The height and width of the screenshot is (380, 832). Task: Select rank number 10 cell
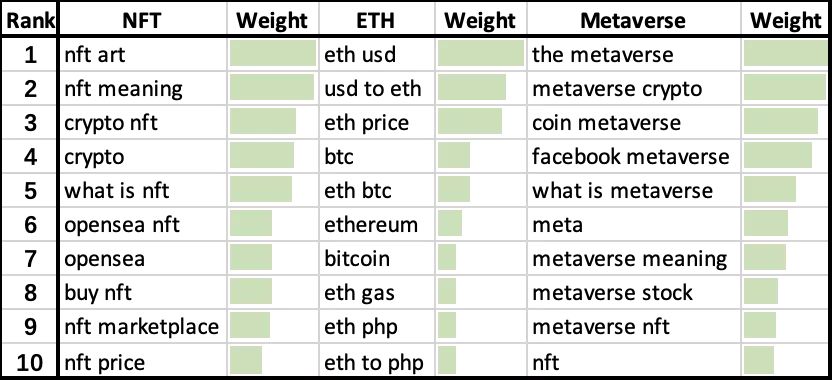tap(30, 362)
